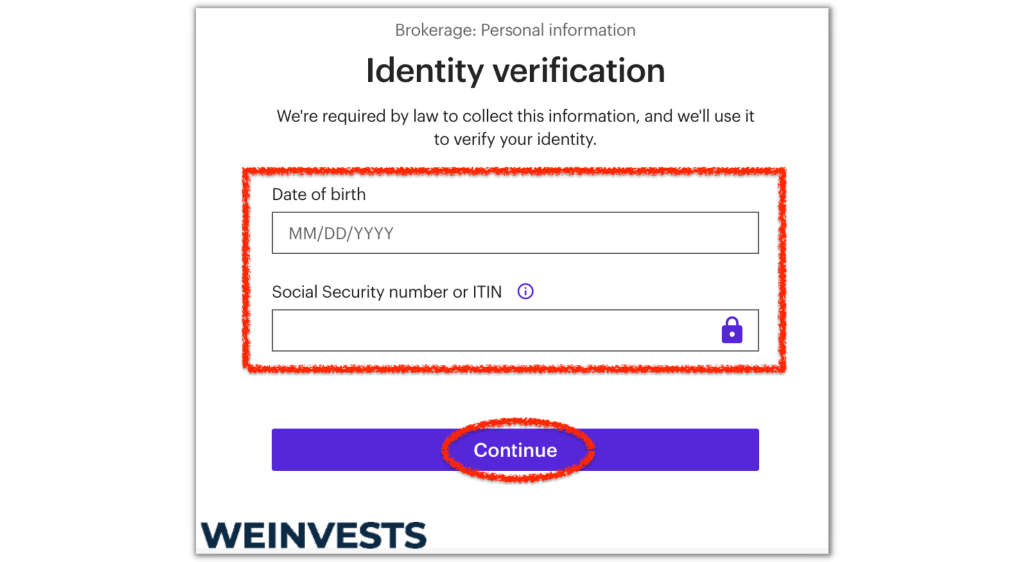
Task: Click the 'verify your identity' sentence line
Action: [515, 139]
